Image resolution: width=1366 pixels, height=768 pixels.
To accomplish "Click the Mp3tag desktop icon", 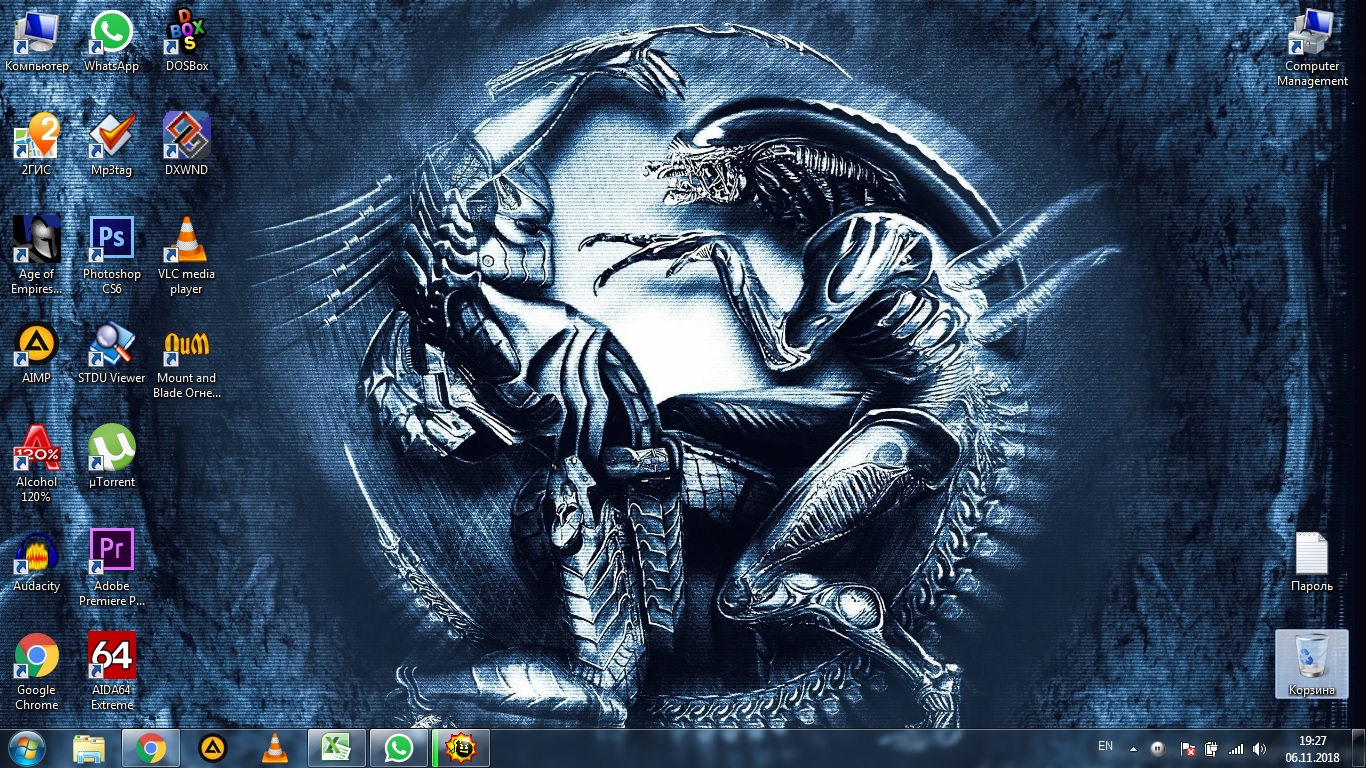I will pos(112,145).
